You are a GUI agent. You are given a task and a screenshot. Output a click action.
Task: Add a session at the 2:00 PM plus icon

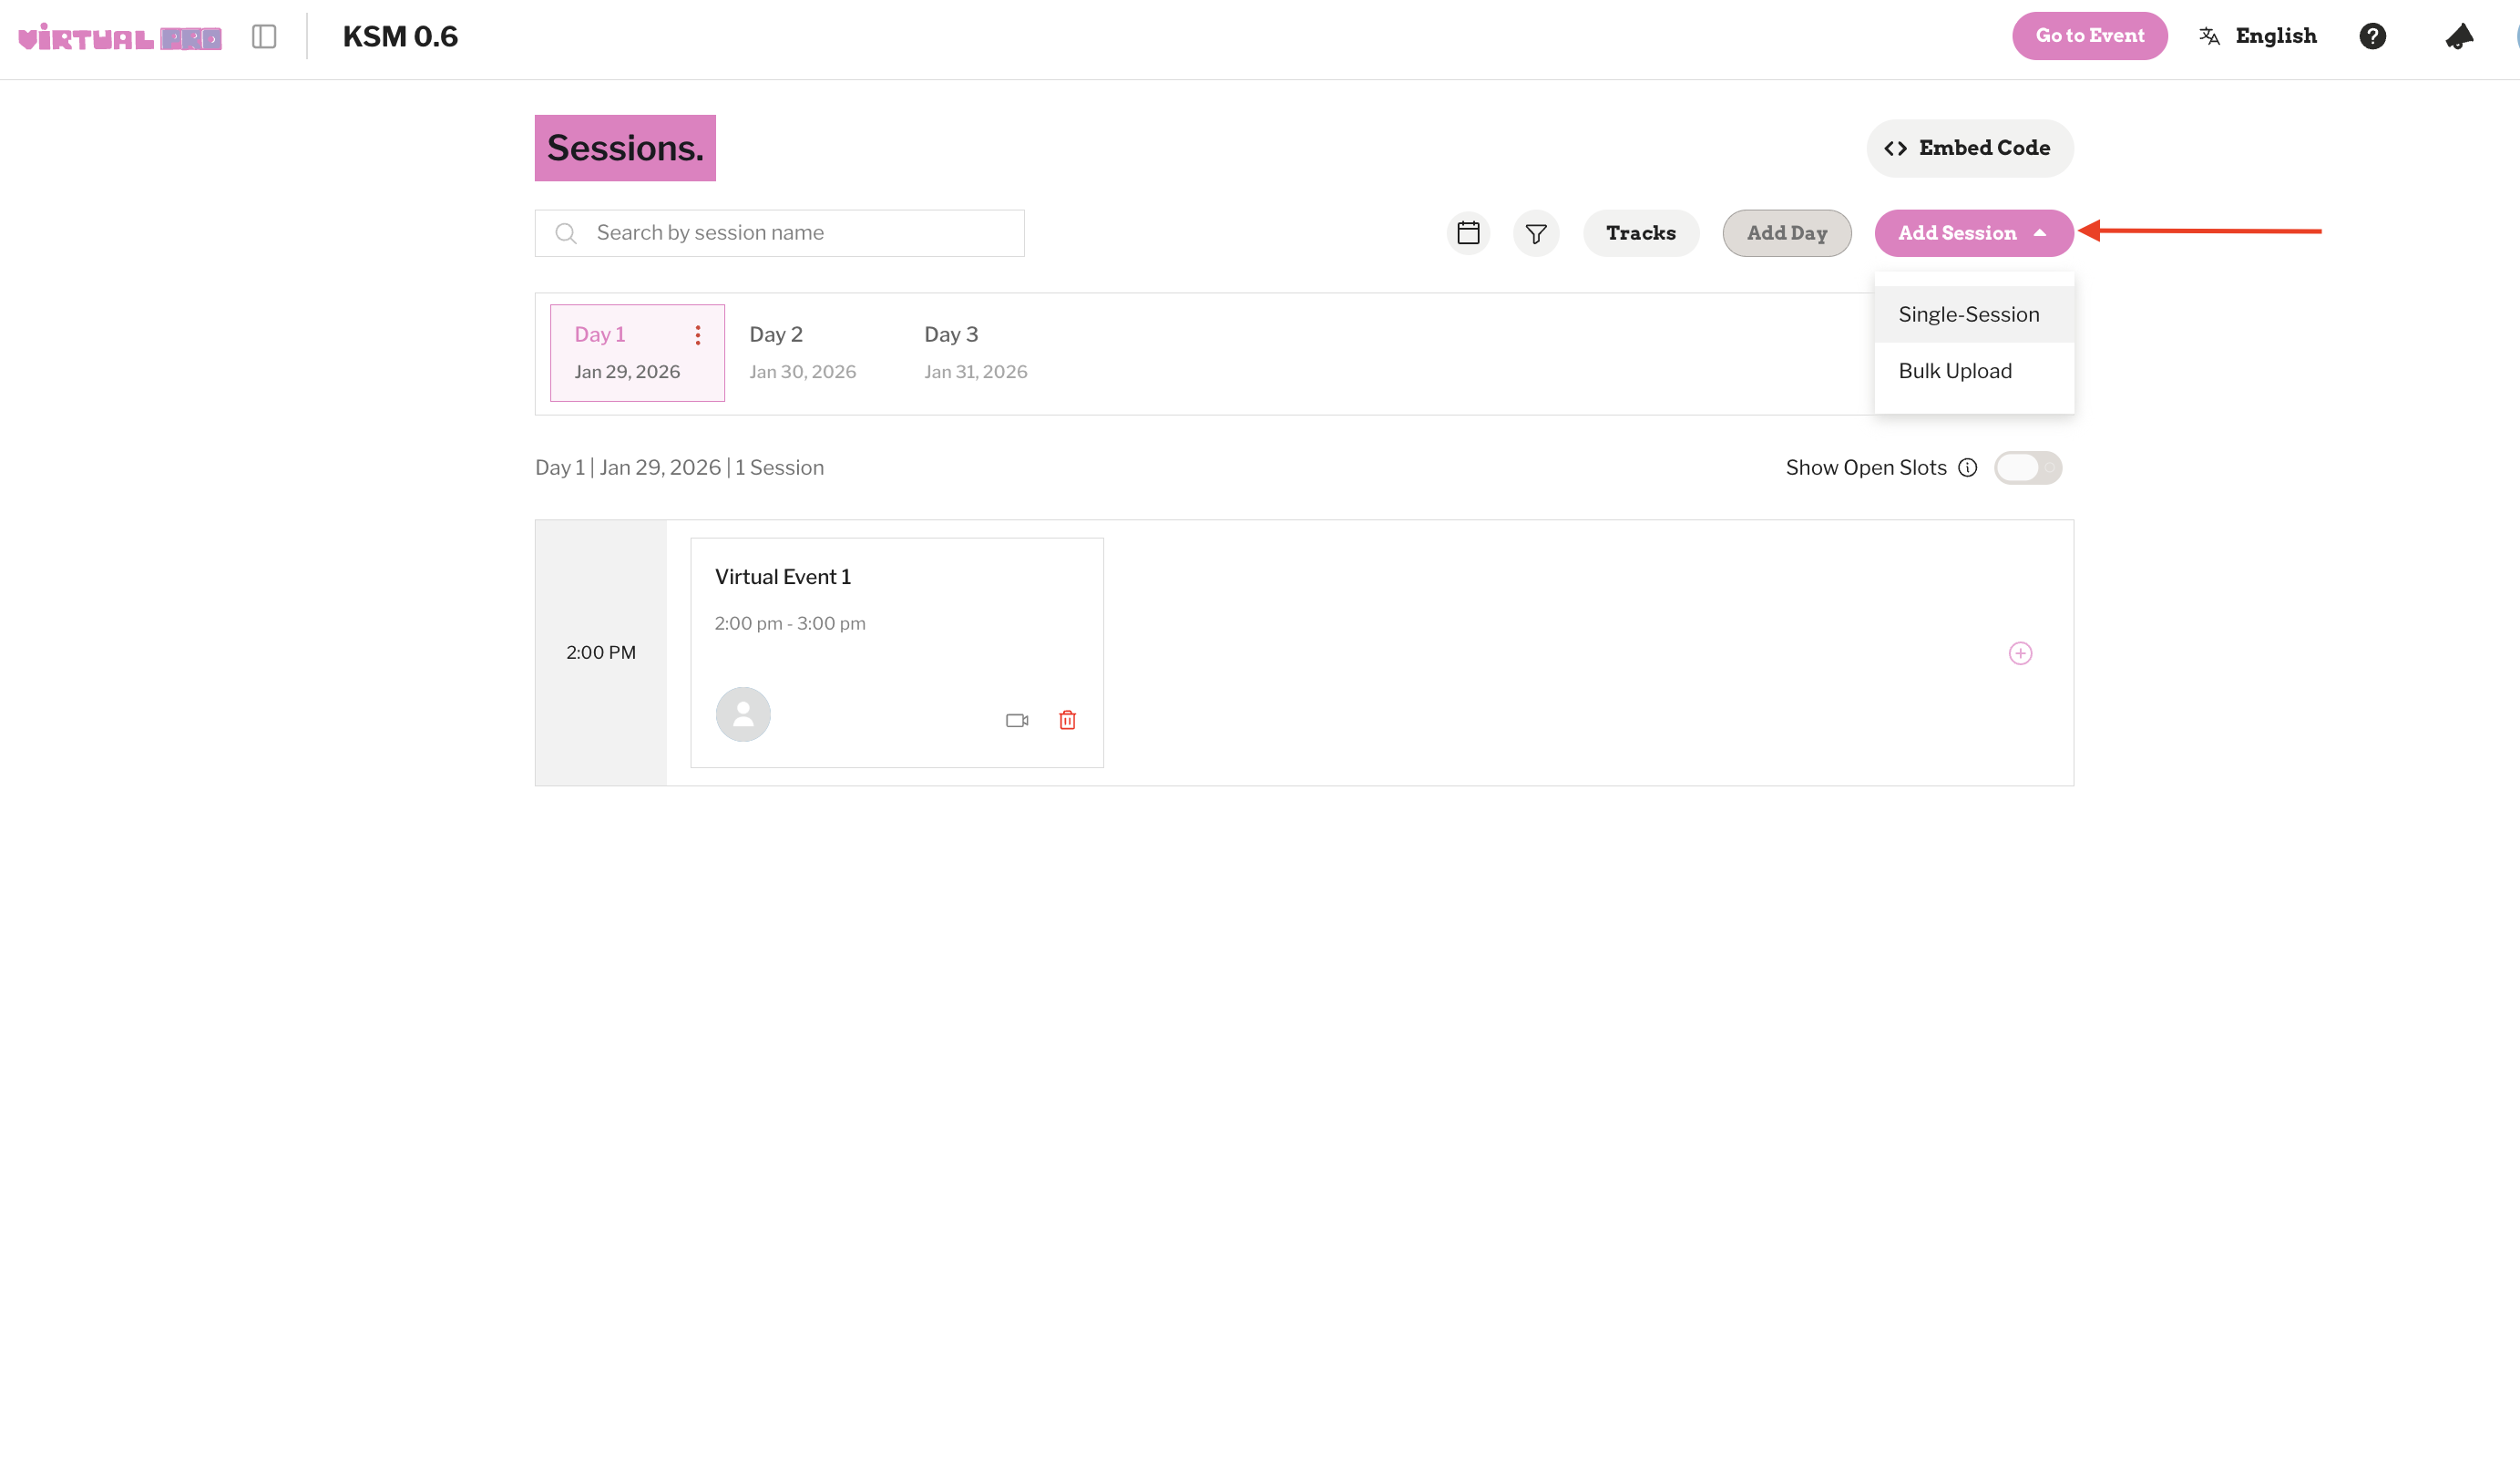[2020, 653]
